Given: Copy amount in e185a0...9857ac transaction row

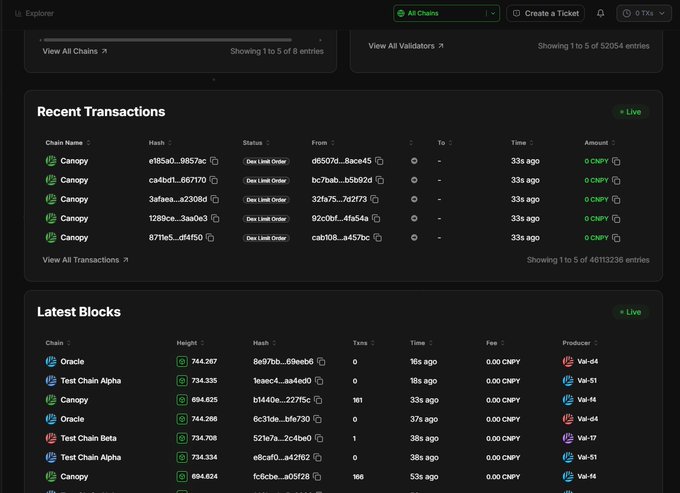Looking at the screenshot, I should point(616,161).
